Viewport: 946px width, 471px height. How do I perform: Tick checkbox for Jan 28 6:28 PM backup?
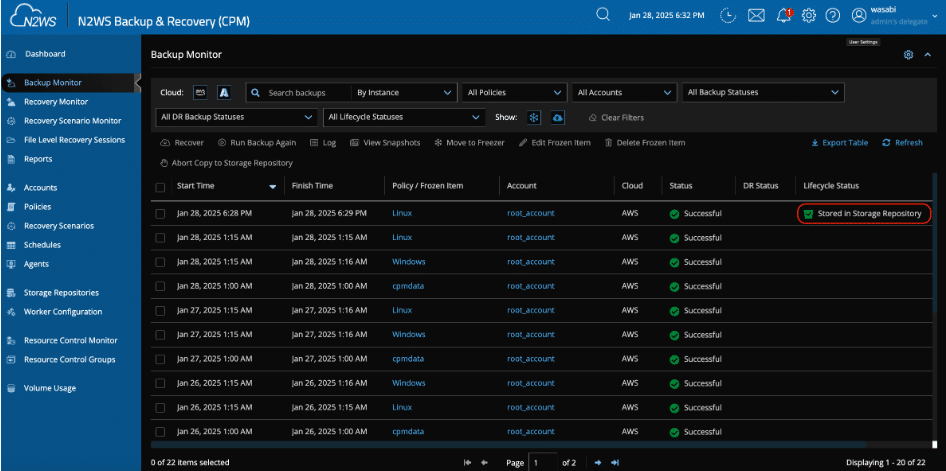pyautogui.click(x=160, y=213)
